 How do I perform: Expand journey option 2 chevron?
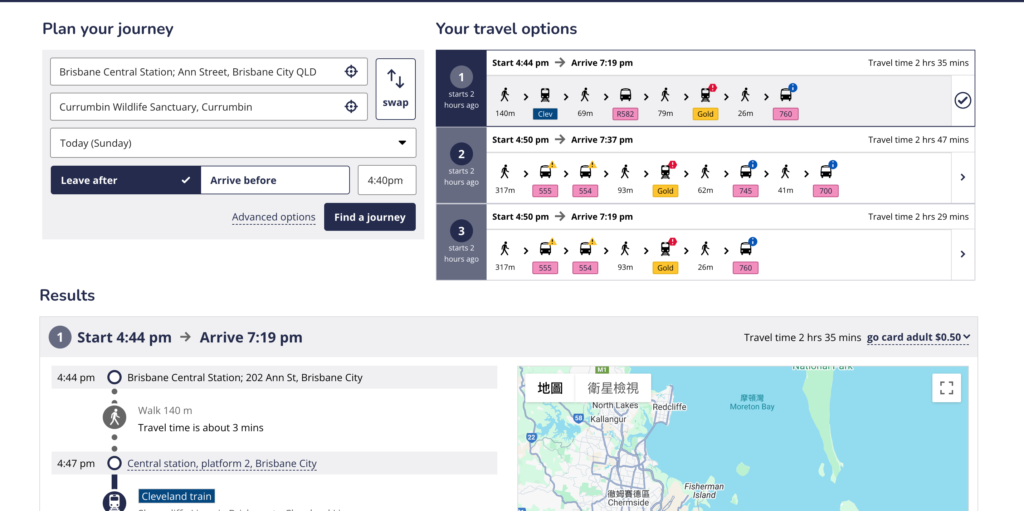(962, 177)
